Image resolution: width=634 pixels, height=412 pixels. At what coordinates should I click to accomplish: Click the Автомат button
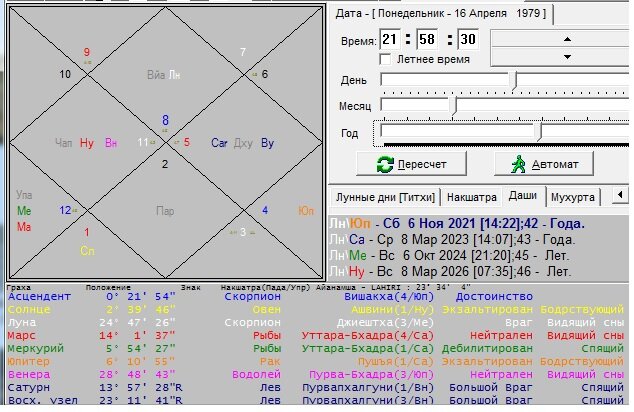(544, 164)
